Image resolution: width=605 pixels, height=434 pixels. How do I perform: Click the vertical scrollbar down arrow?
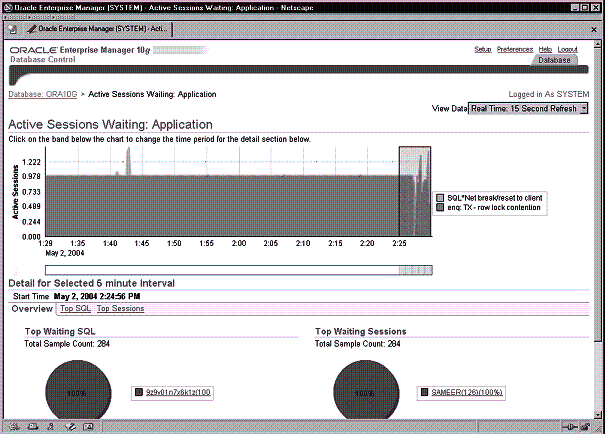(598, 415)
